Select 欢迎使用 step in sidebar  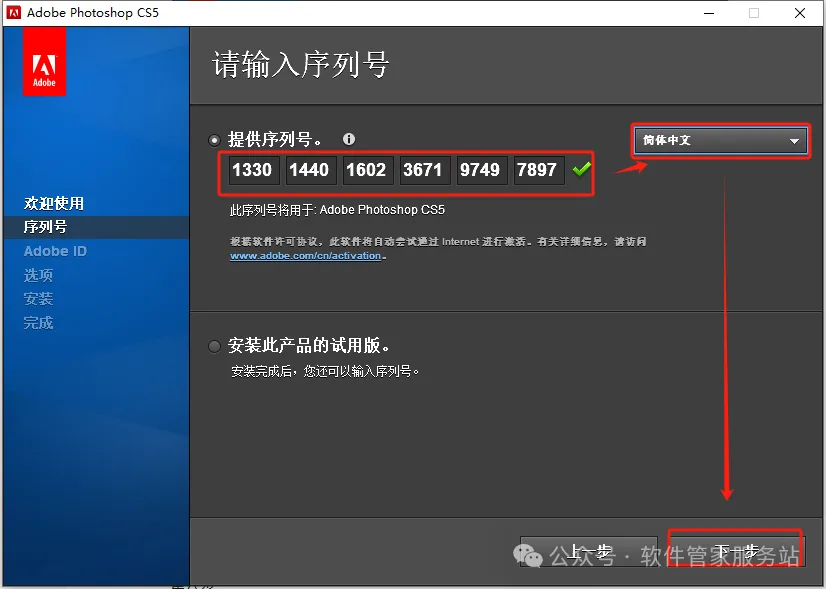click(54, 203)
